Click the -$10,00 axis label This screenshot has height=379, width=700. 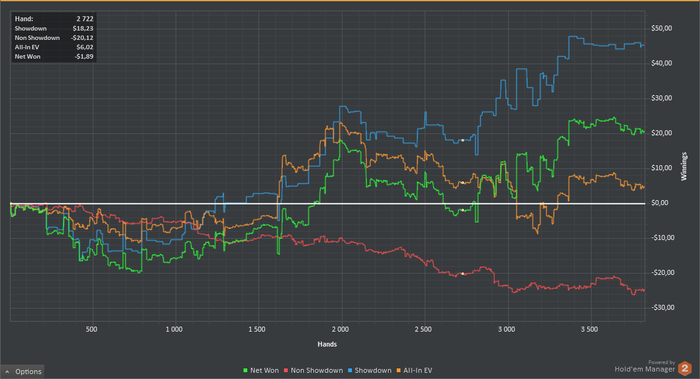(662, 237)
